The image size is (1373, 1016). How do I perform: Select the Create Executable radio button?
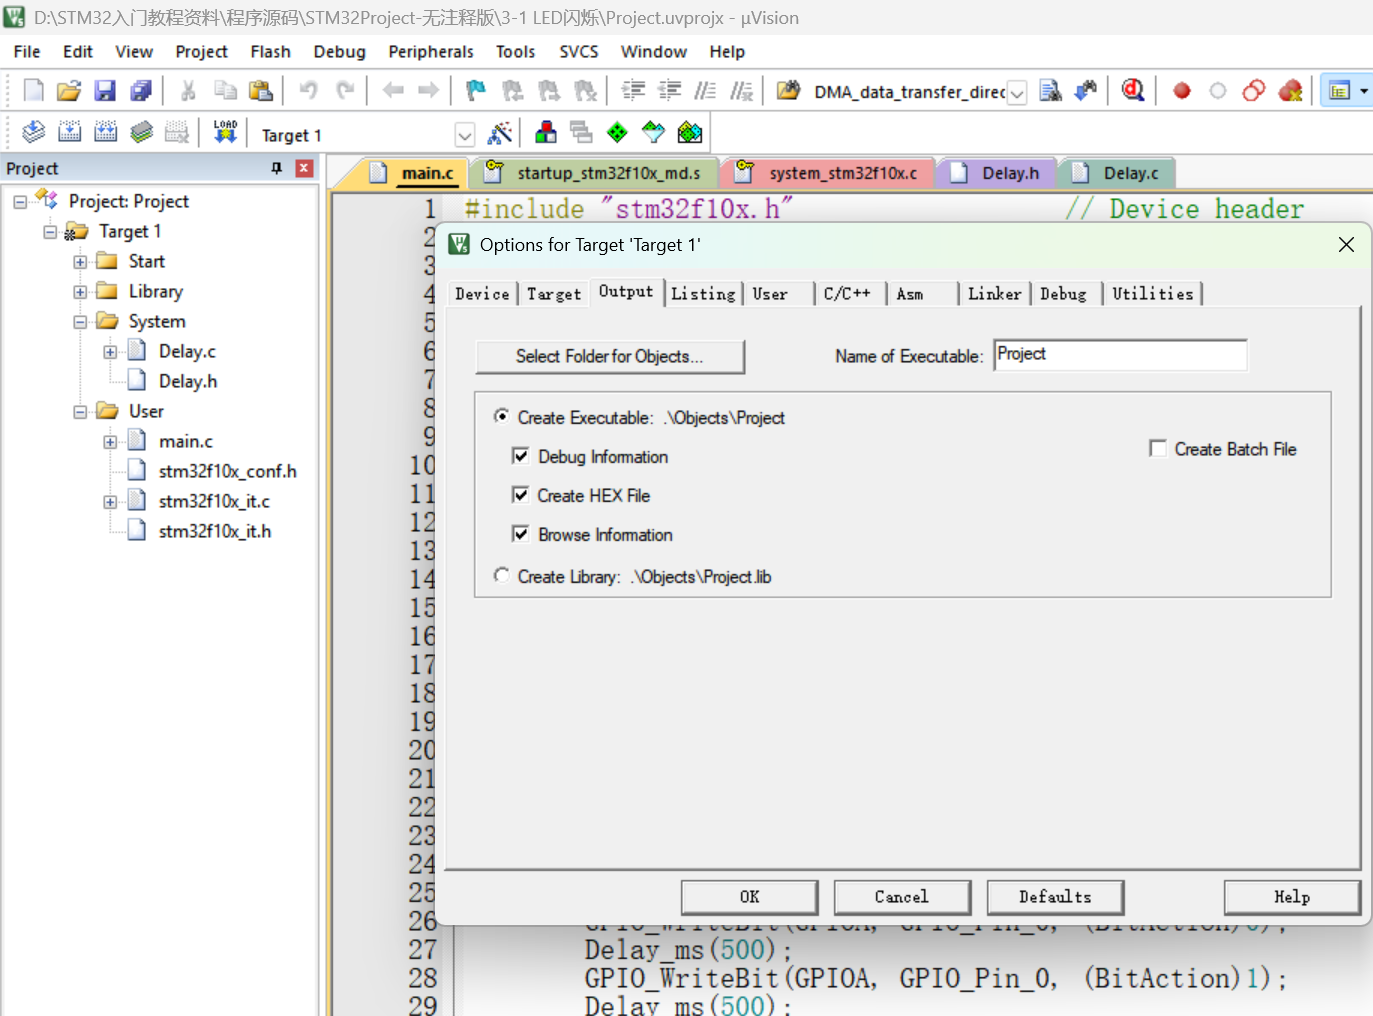point(502,416)
